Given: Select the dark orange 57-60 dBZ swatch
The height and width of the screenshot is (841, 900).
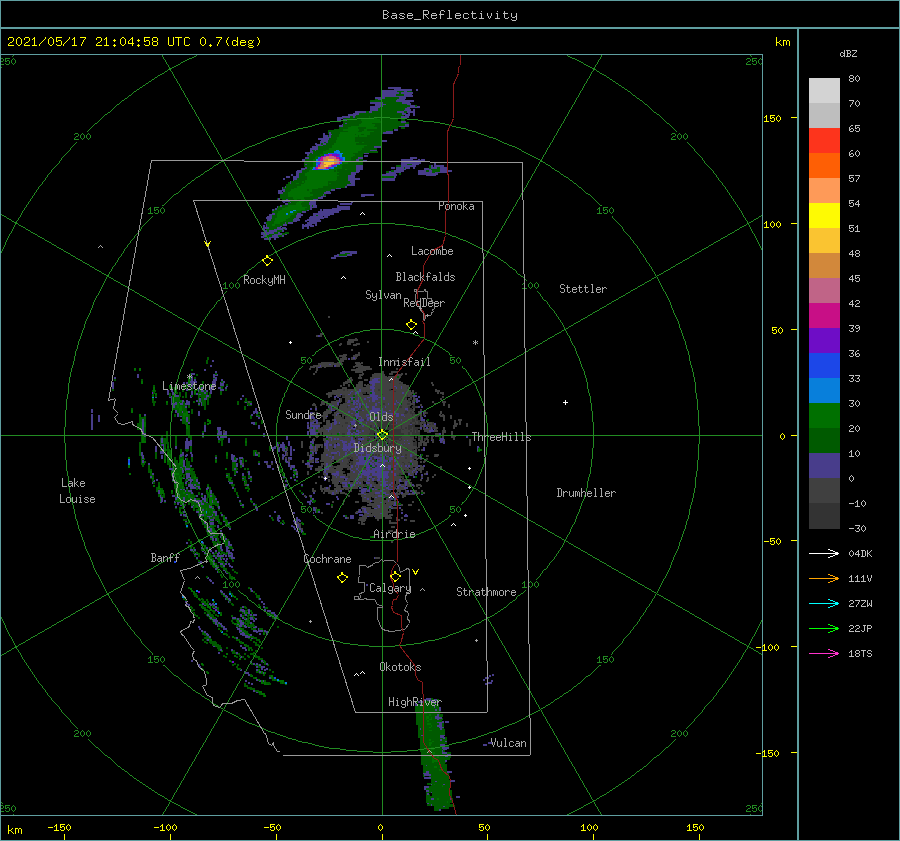Looking at the screenshot, I should [x=824, y=166].
